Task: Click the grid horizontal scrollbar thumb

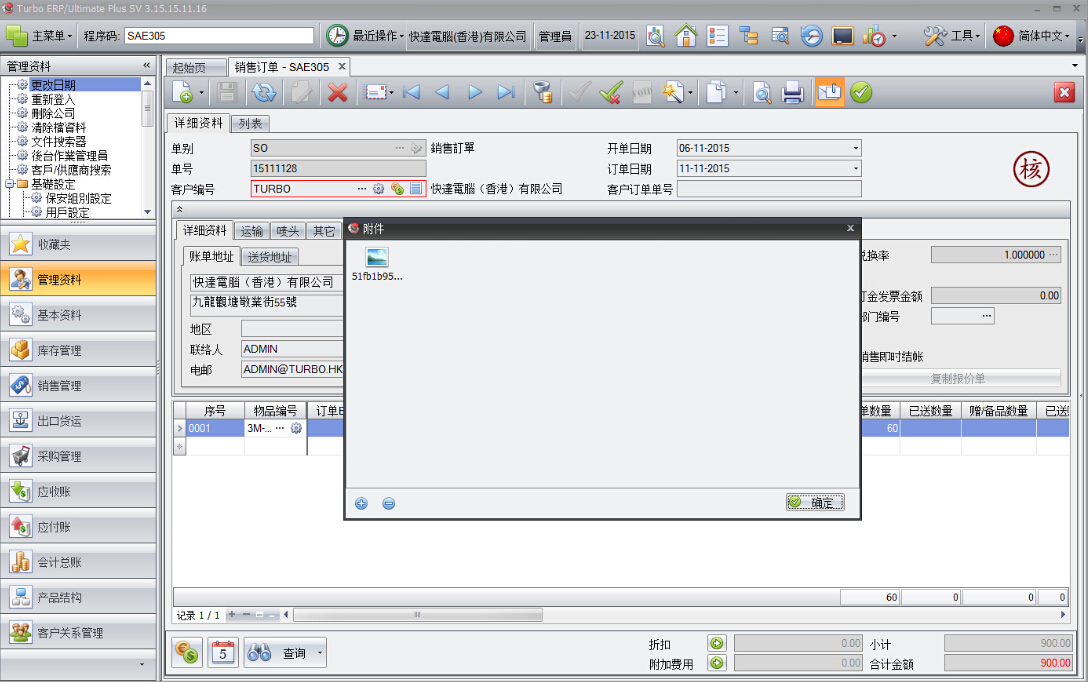Action: 418,615
